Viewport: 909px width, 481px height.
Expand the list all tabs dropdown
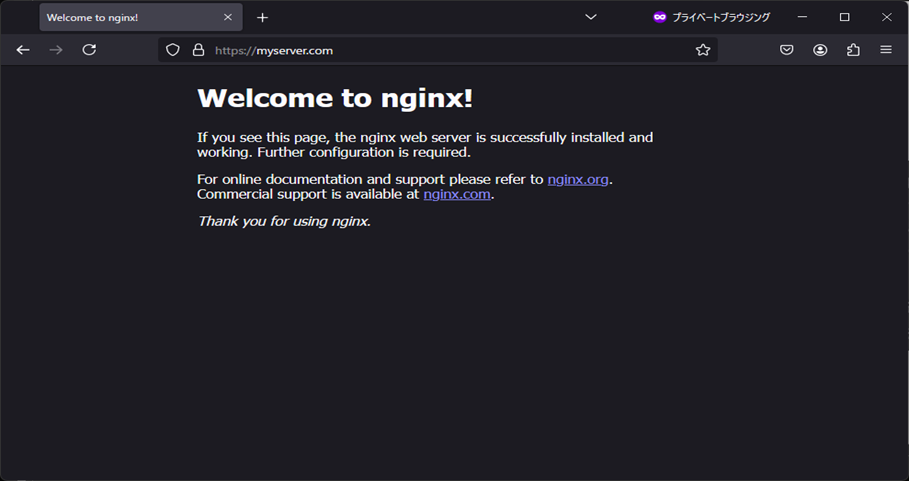(x=591, y=17)
